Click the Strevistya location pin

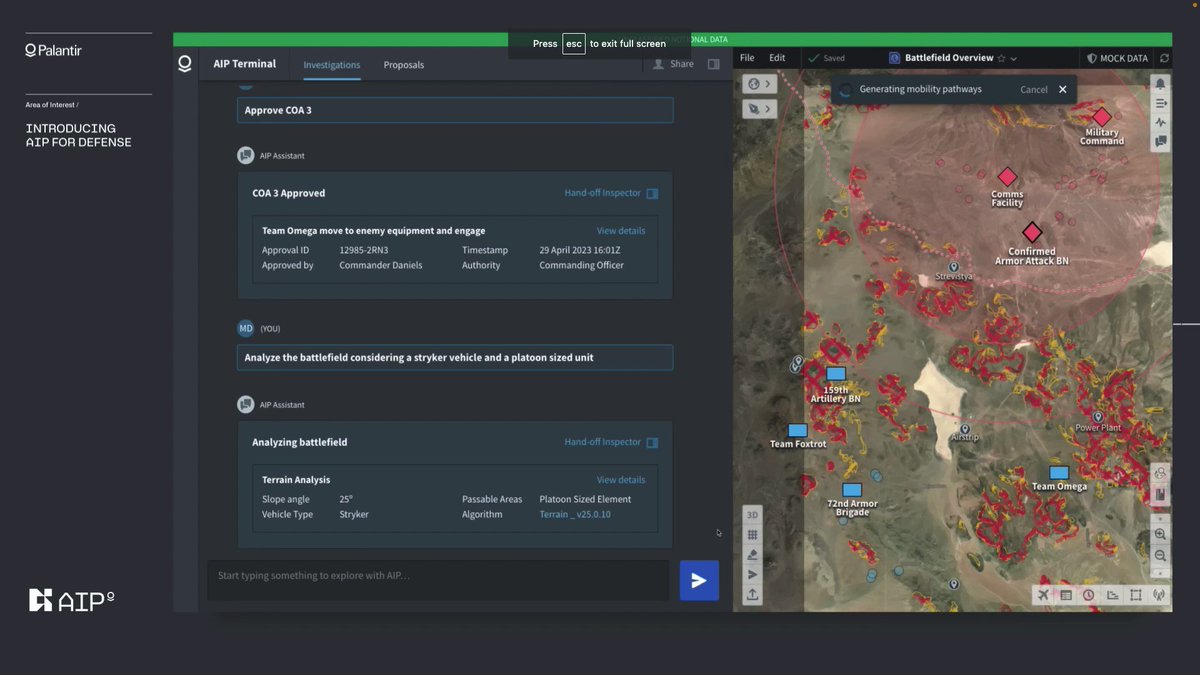[954, 268]
